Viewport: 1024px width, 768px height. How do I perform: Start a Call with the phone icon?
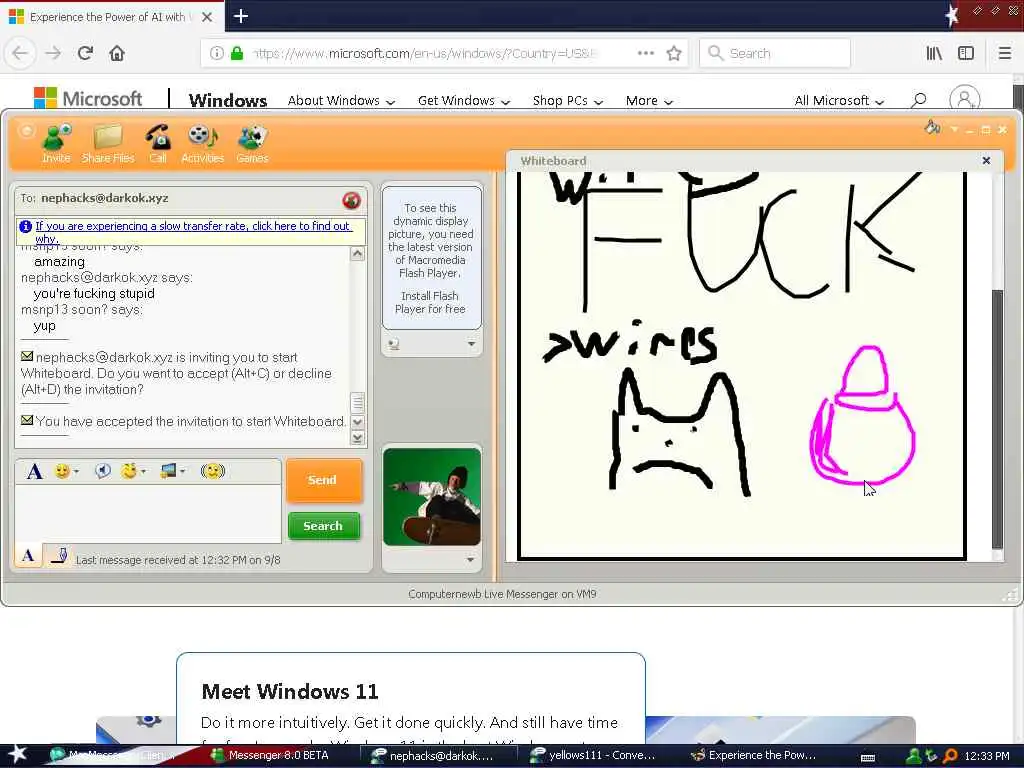click(158, 144)
